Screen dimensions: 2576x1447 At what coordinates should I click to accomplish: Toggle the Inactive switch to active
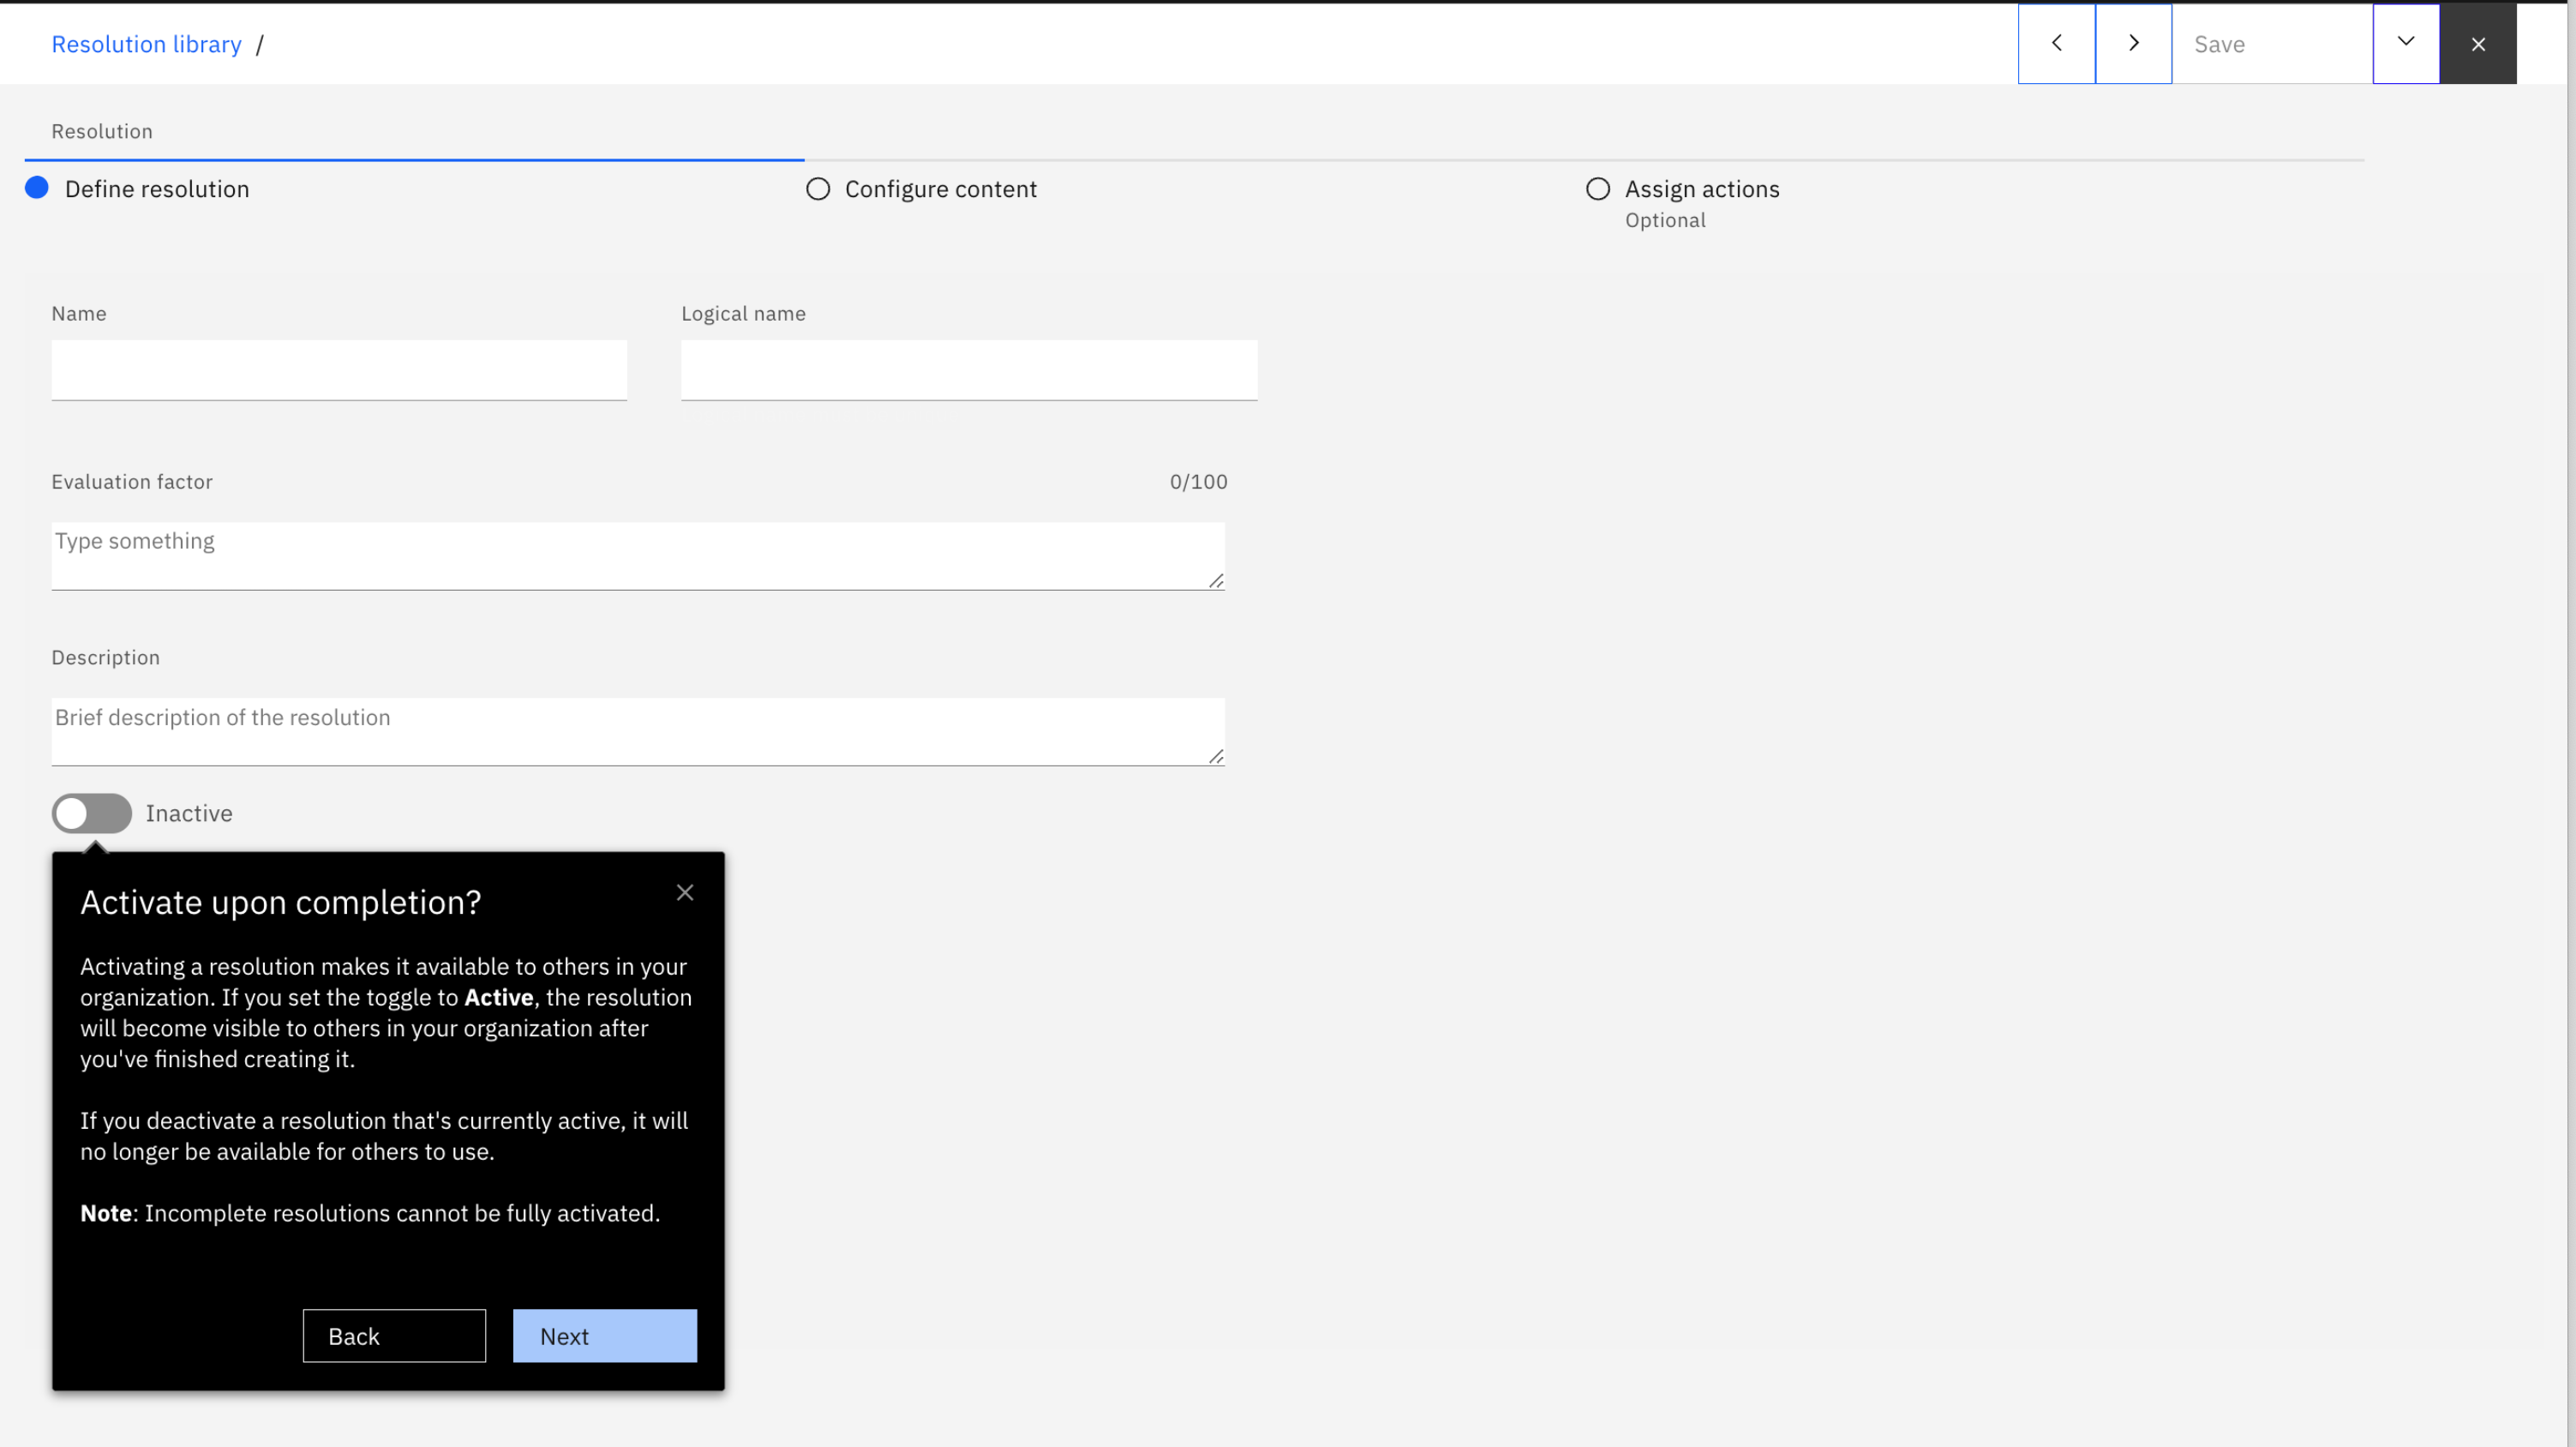tap(92, 813)
